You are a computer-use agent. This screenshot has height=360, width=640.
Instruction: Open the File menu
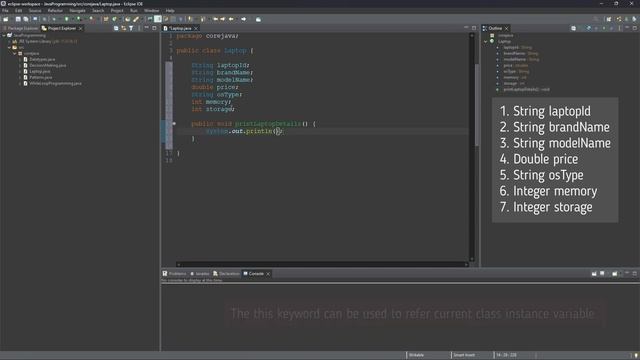pyautogui.click(x=5, y=11)
